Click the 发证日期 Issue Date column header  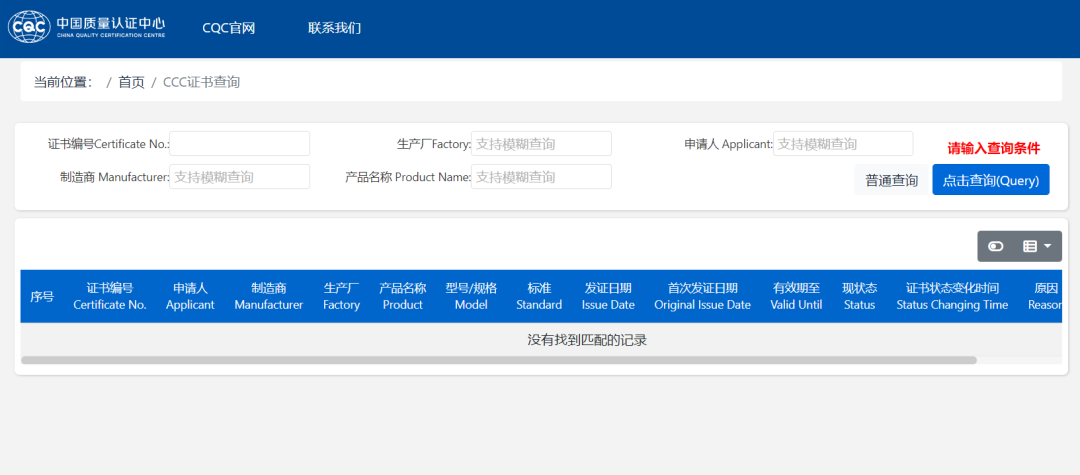(x=608, y=297)
